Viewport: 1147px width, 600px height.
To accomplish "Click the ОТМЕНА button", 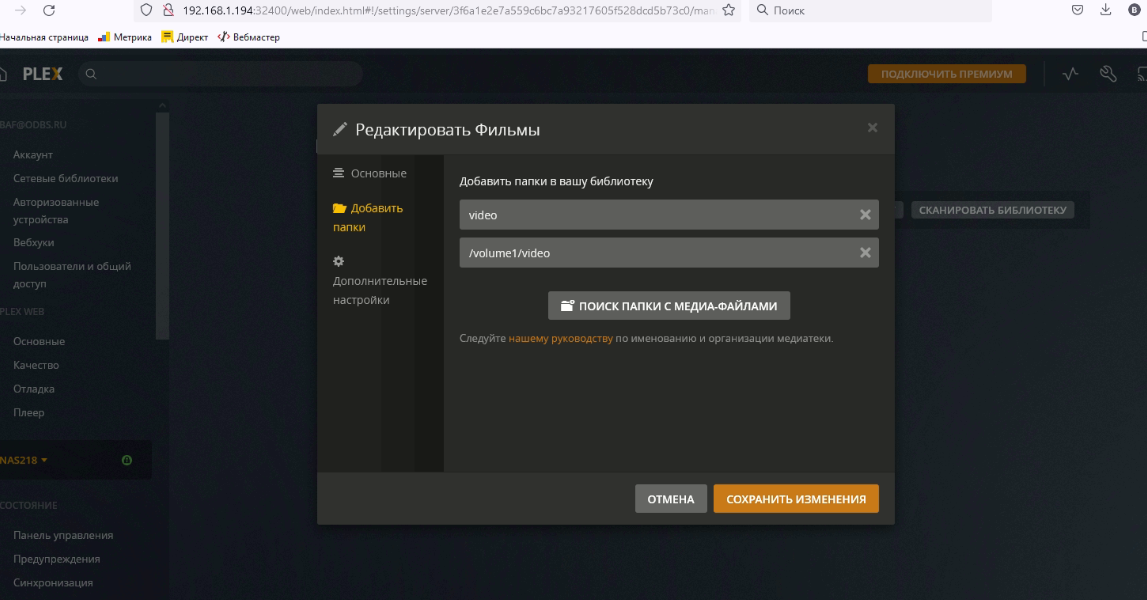I will click(670, 499).
